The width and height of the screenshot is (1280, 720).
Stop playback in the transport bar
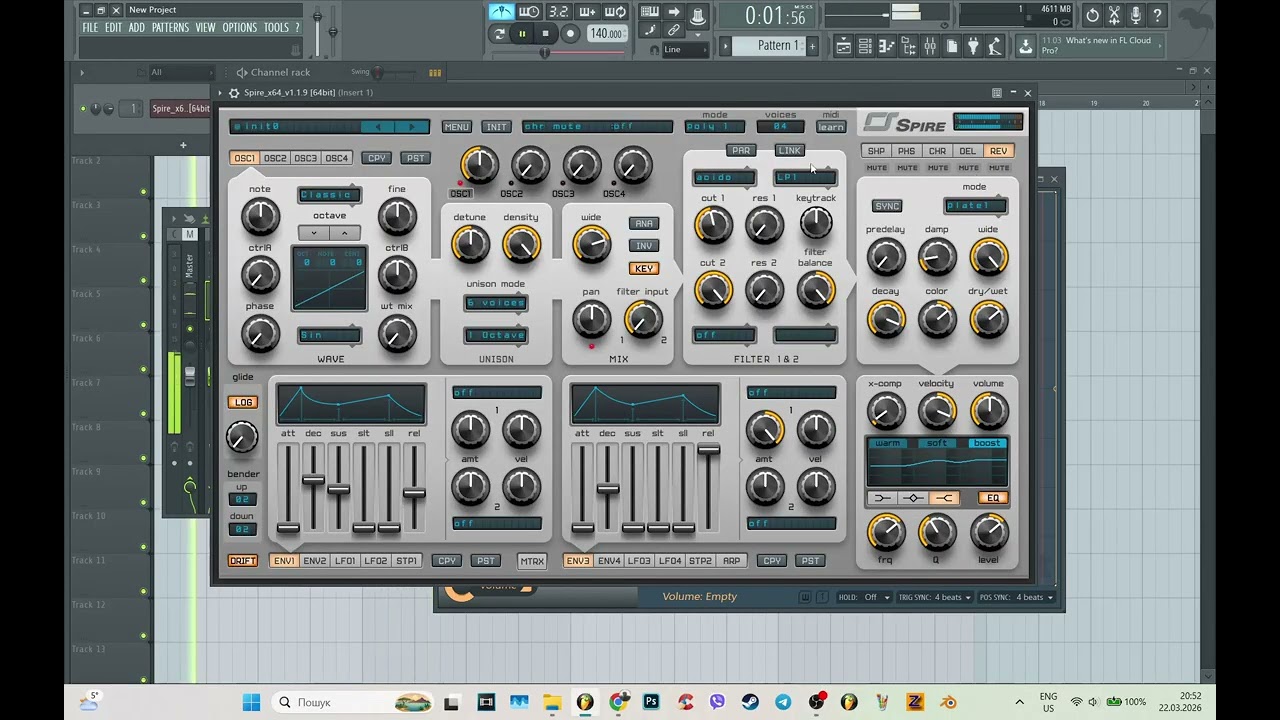click(546, 34)
